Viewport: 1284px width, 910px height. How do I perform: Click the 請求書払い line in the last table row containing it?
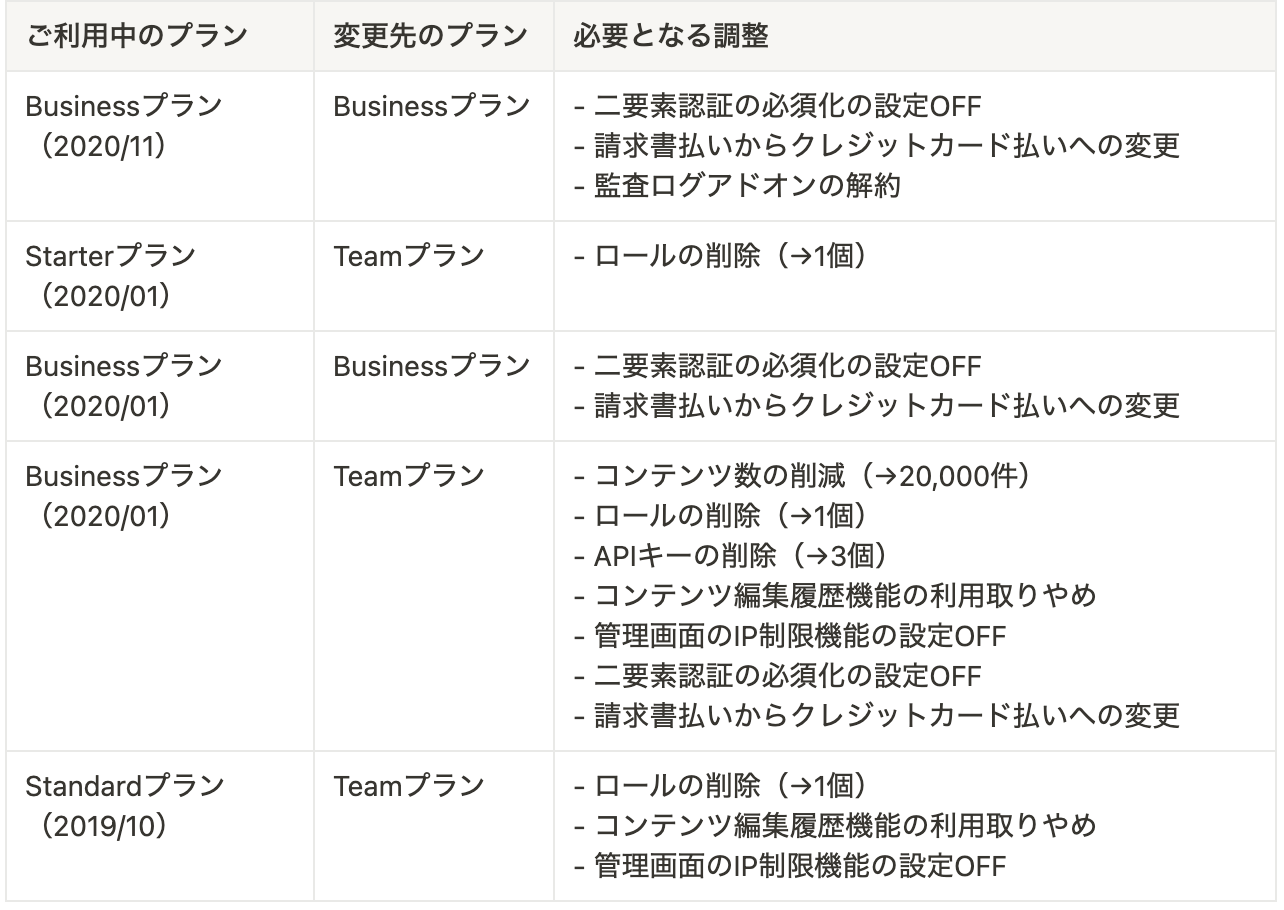click(x=876, y=716)
